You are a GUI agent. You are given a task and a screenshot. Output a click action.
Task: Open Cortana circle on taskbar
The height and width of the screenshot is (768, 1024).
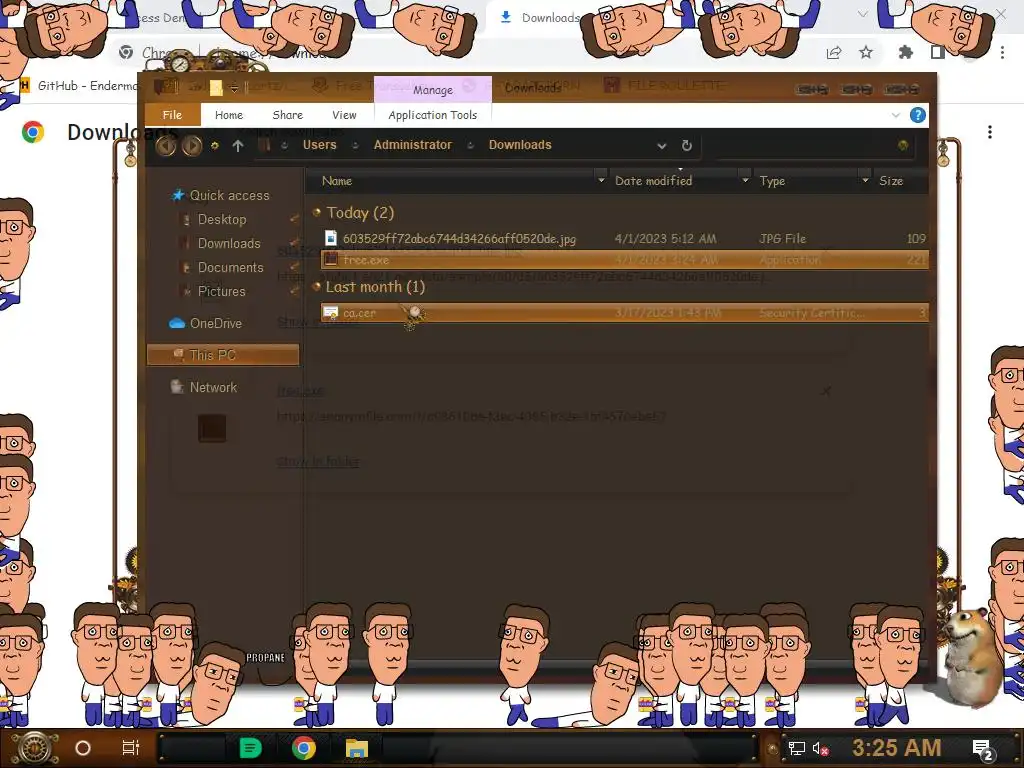(x=83, y=748)
